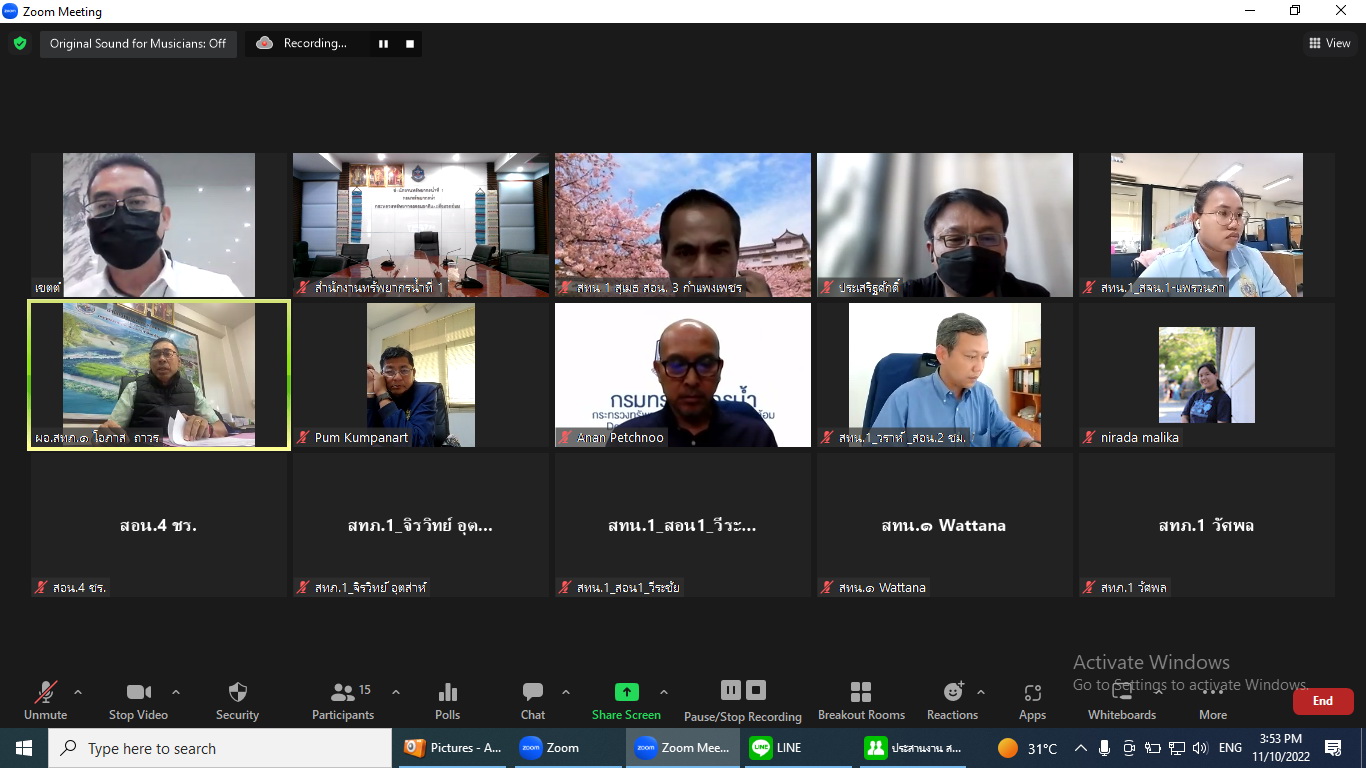Open the second LINE chat taskbar item
This screenshot has width=1366, height=768.
pyautogui.click(x=913, y=748)
